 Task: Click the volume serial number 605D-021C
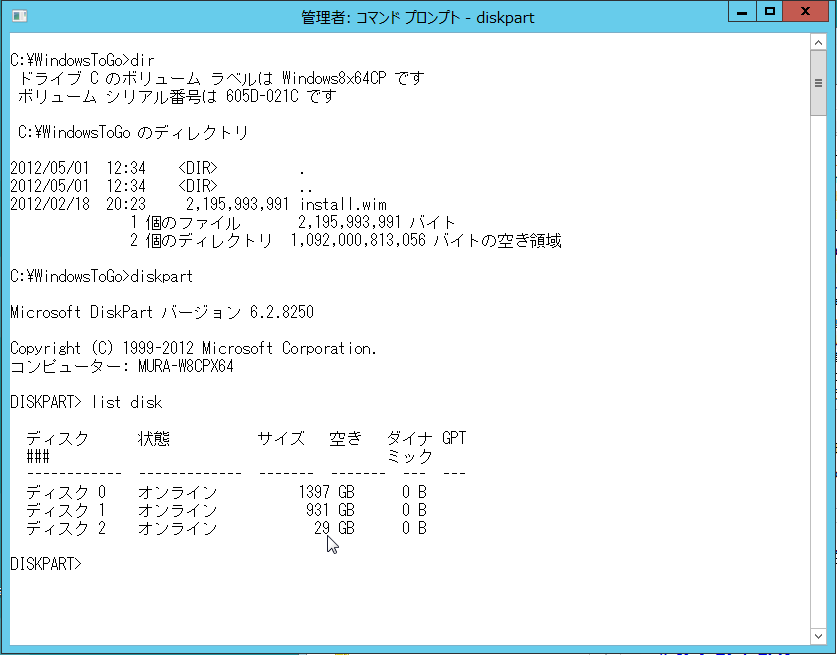click(x=262, y=96)
